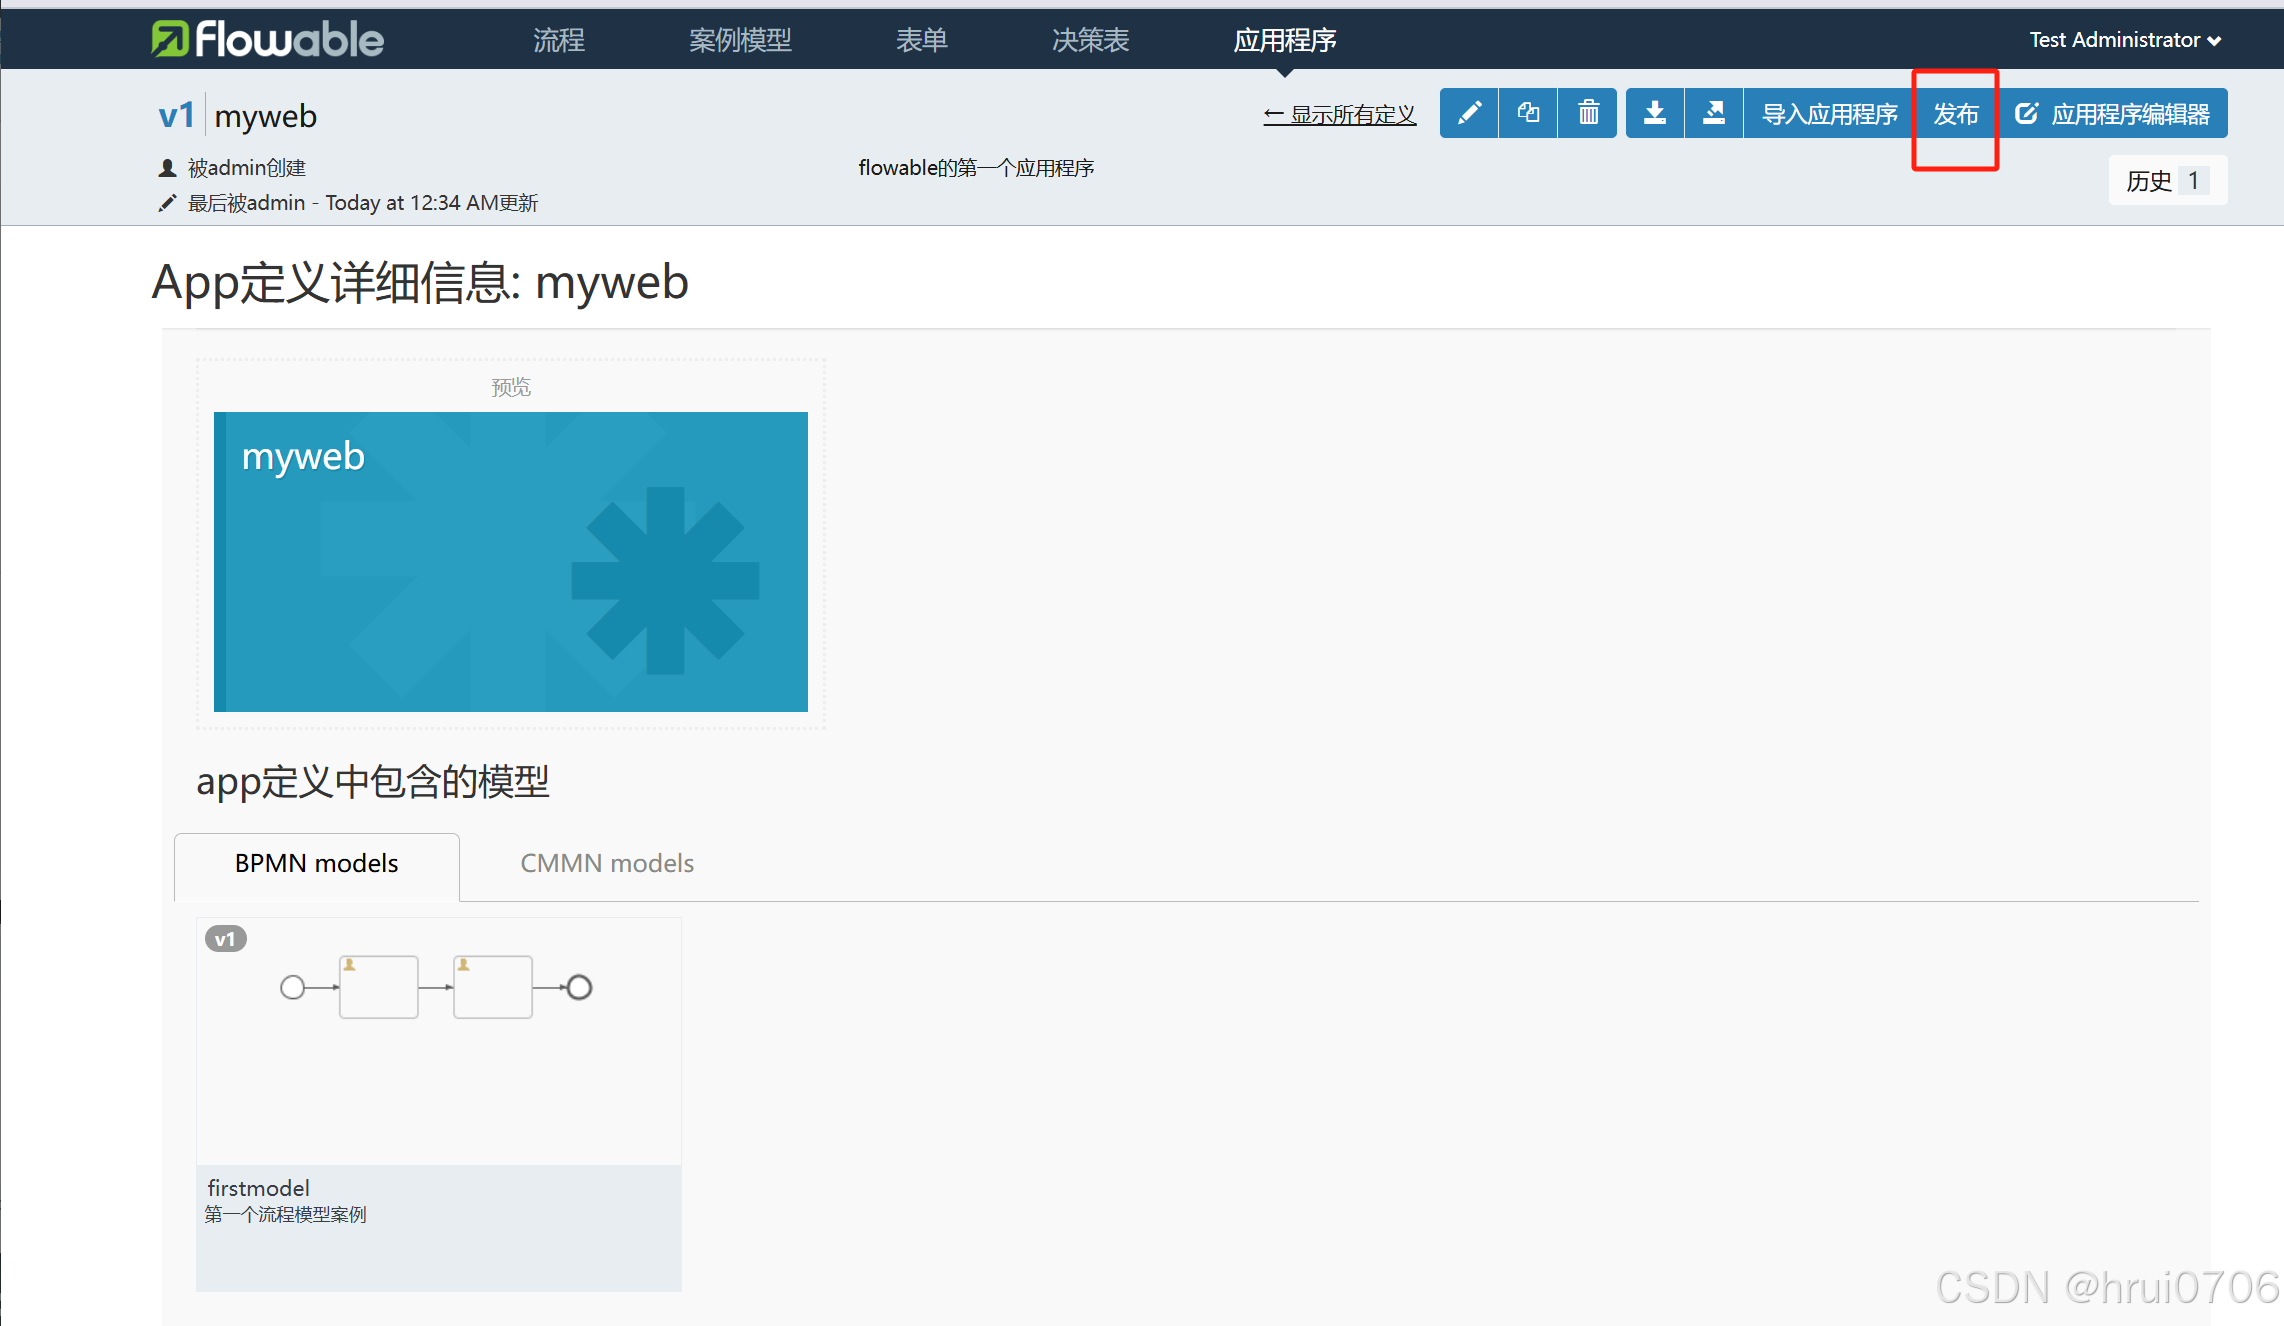Open the Test Administrator dropdown
2284x1326 pixels.
click(2113, 40)
